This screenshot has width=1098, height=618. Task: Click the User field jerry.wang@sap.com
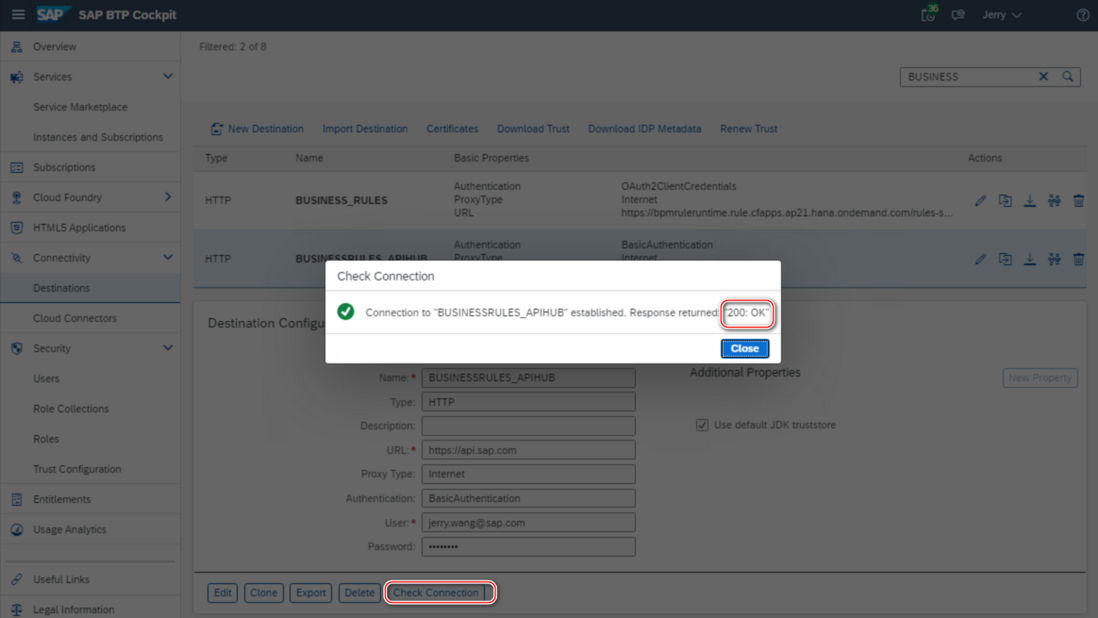pos(529,523)
